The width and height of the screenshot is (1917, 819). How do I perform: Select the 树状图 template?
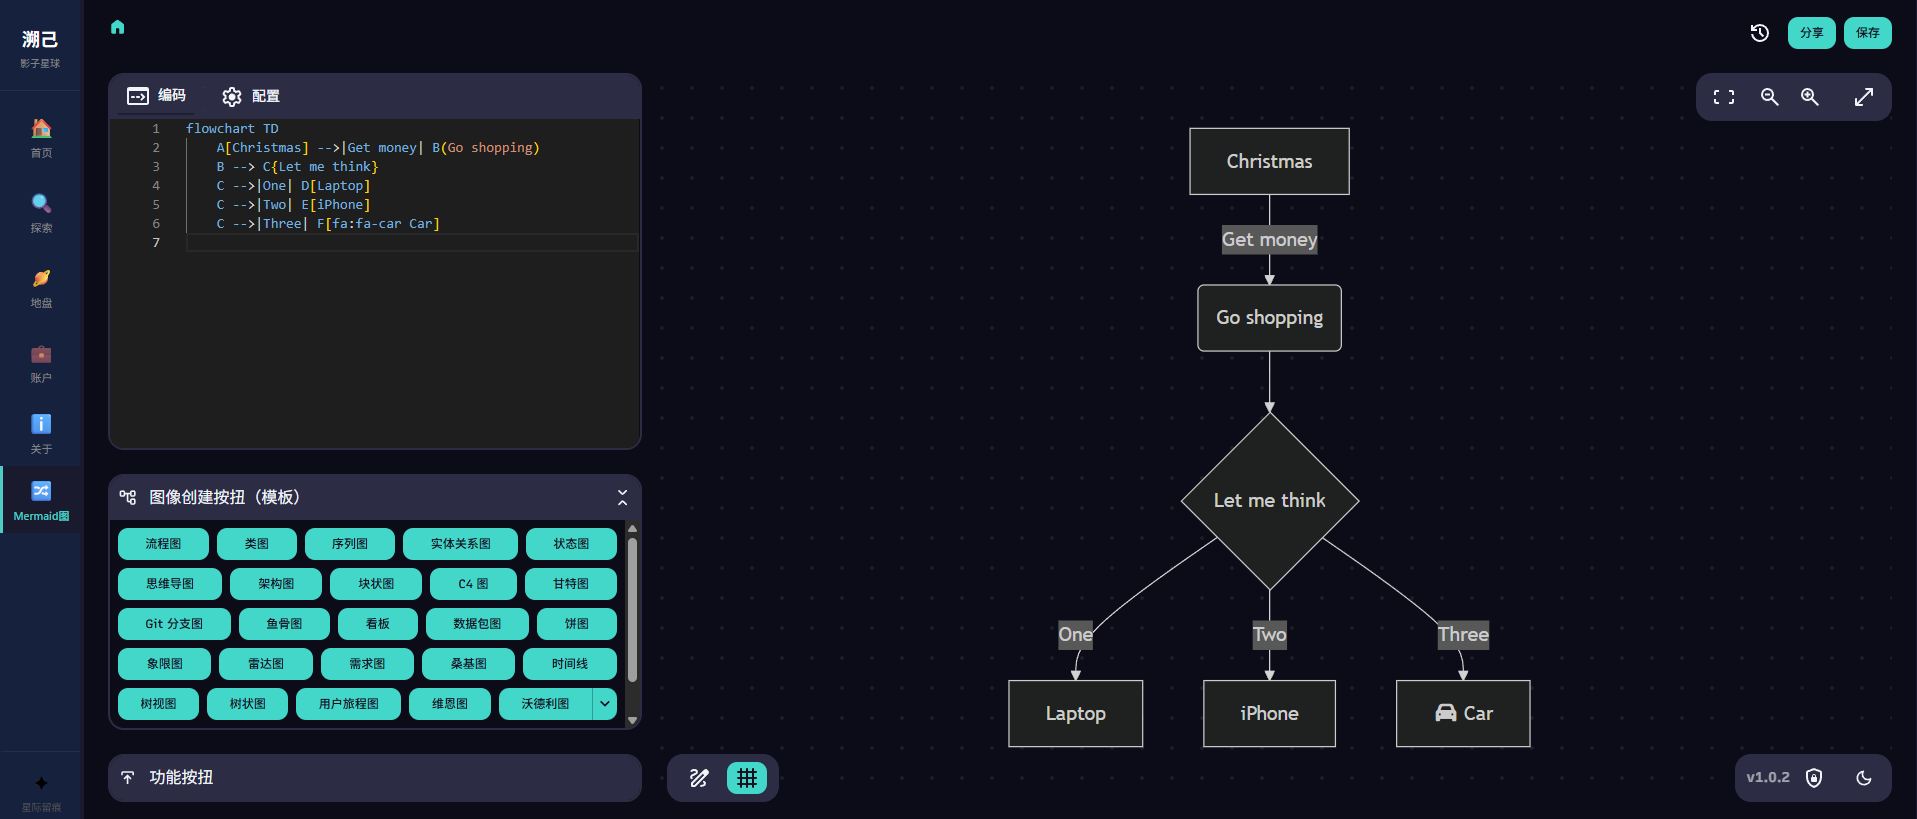coord(247,704)
